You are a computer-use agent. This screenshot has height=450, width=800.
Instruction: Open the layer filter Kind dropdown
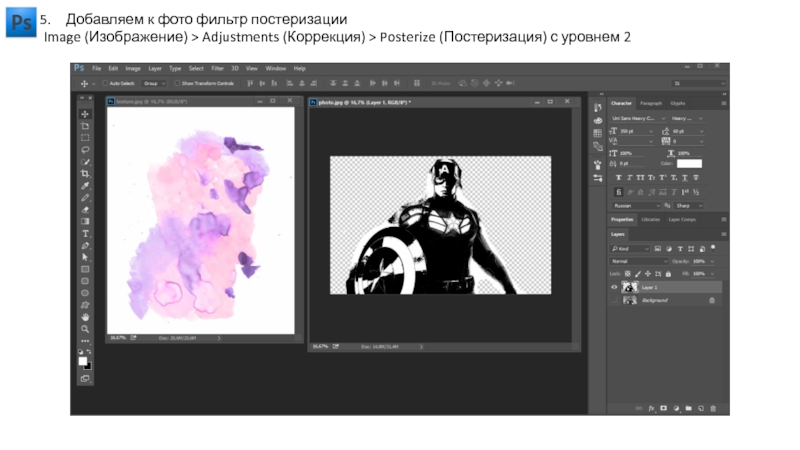tap(630, 248)
